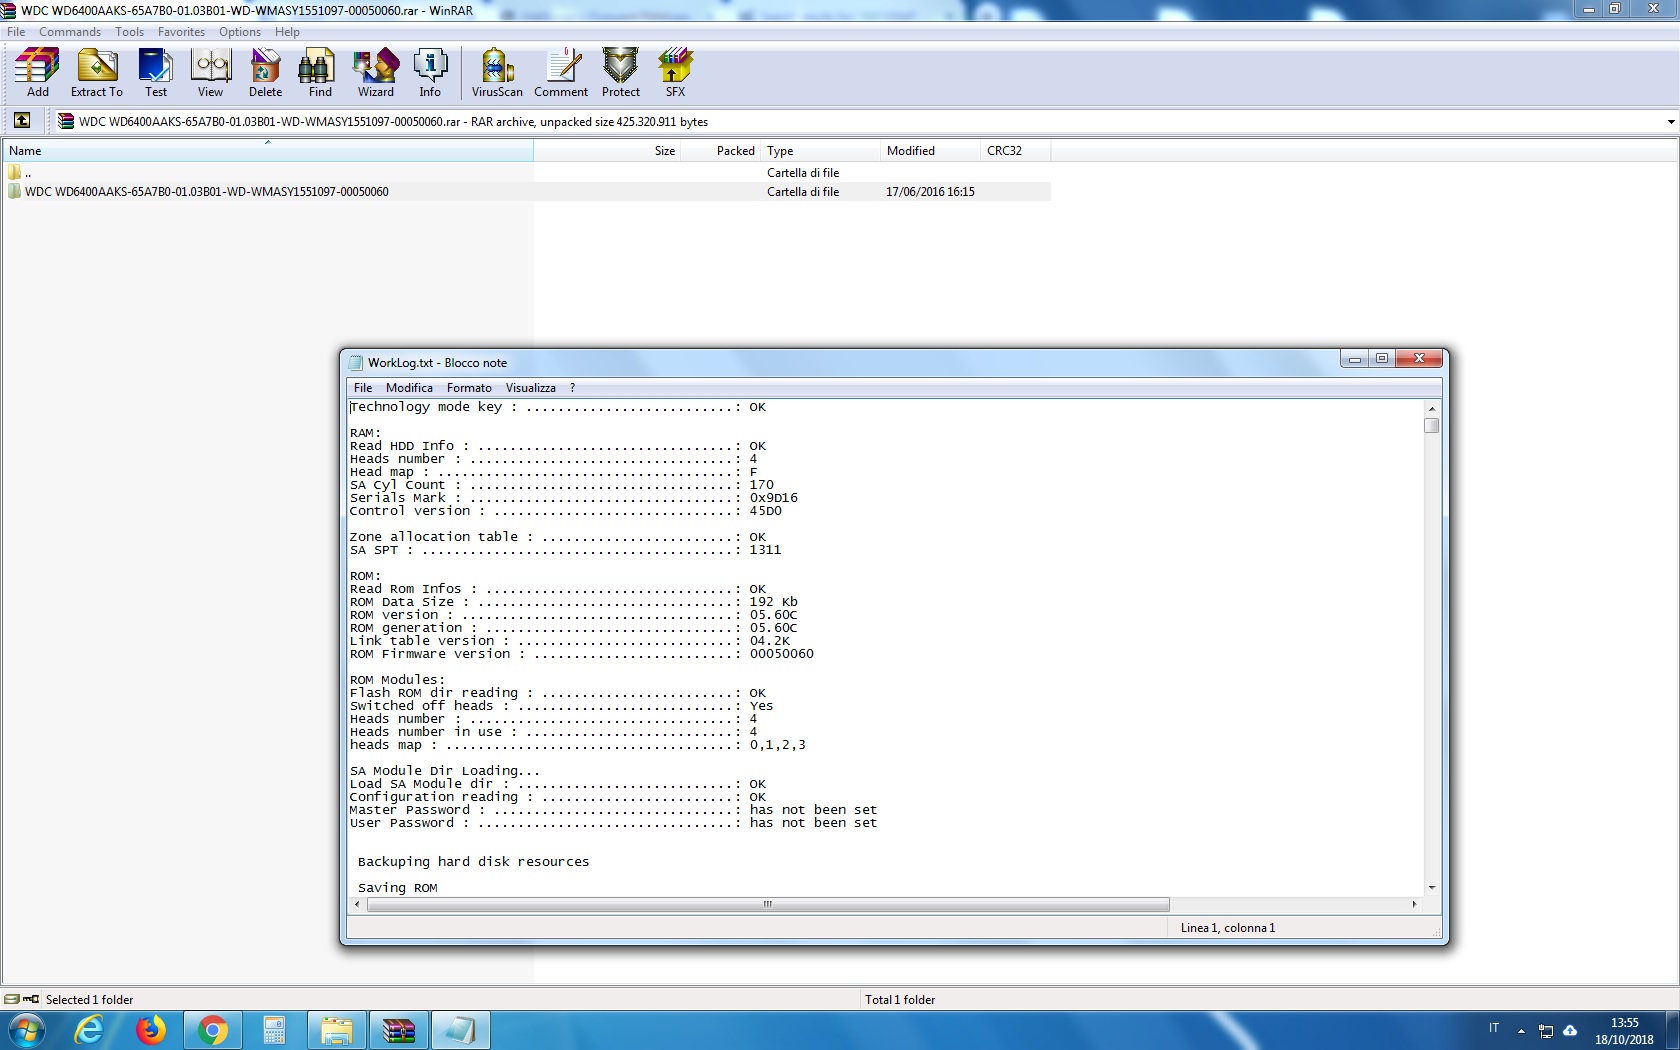Switch to WinRAR via taskbar button
1680x1050 pixels.
(x=398, y=1030)
